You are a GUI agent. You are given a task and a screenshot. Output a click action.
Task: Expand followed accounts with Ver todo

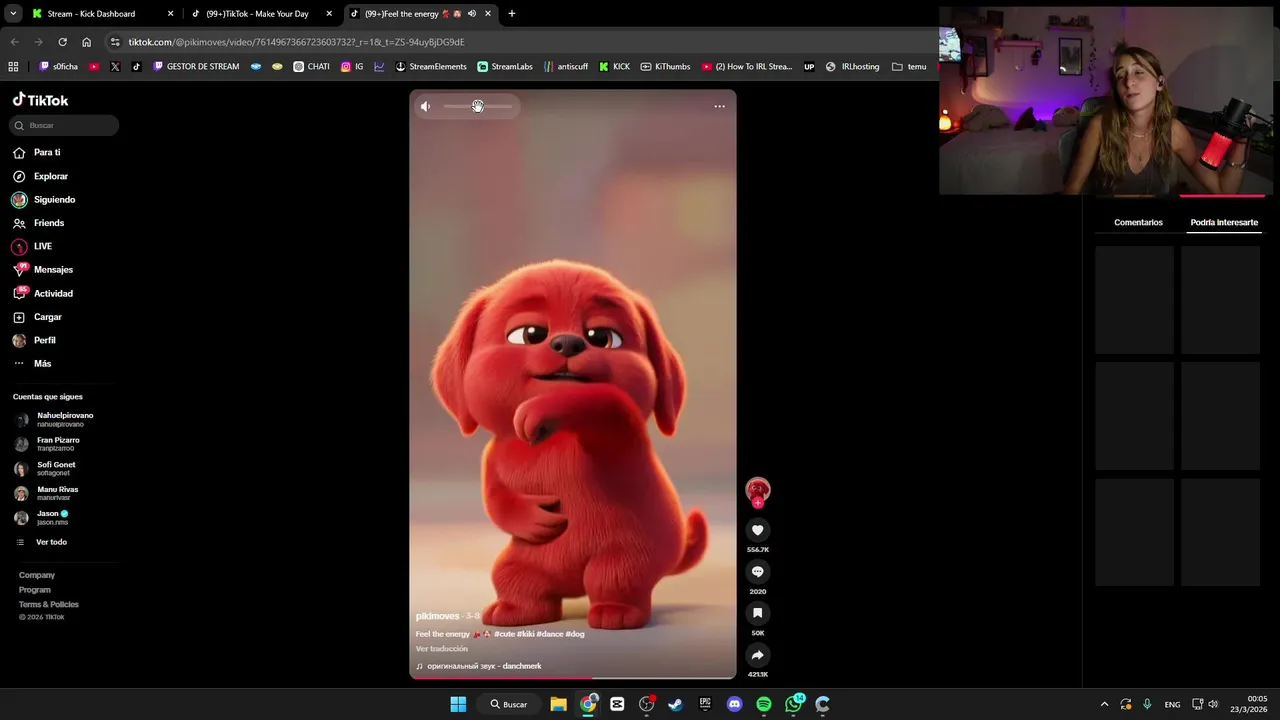tap(51, 542)
